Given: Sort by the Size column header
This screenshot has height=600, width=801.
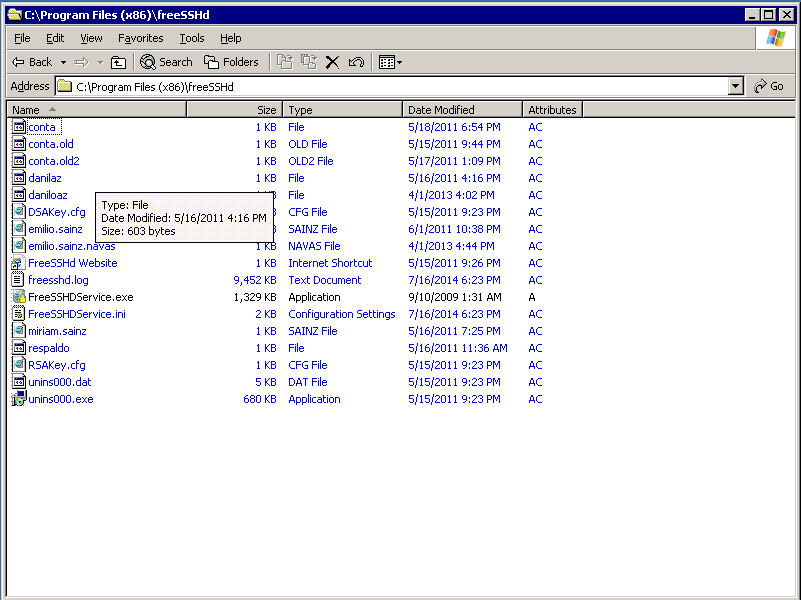Looking at the screenshot, I should tap(234, 110).
